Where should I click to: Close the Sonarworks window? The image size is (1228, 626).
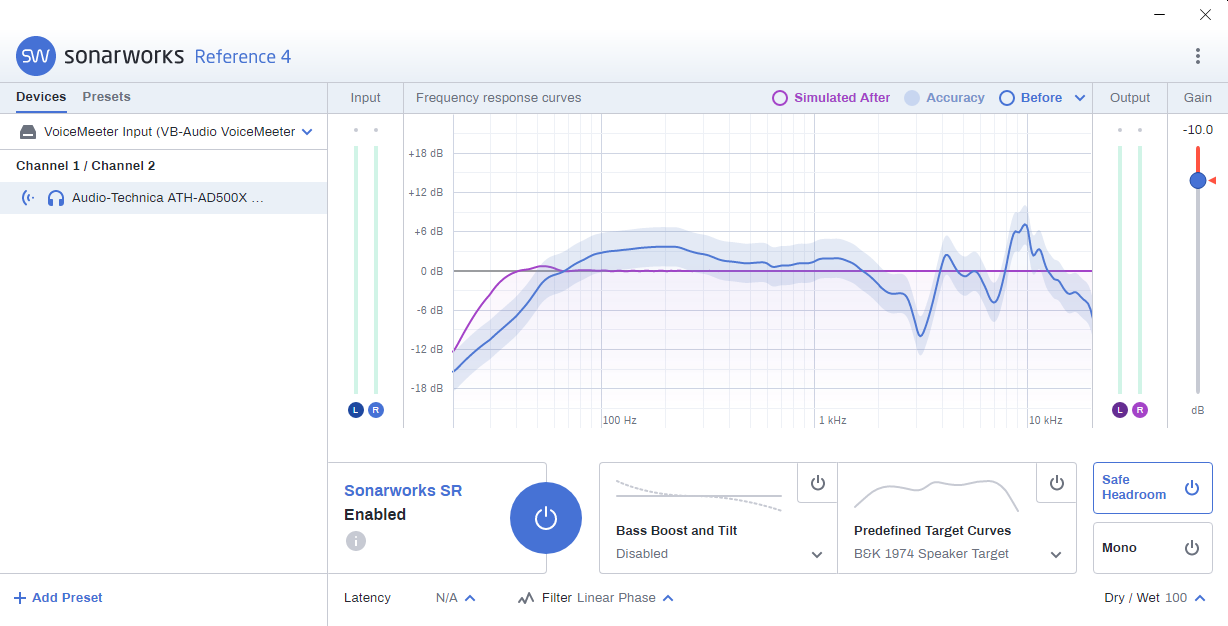1205,15
